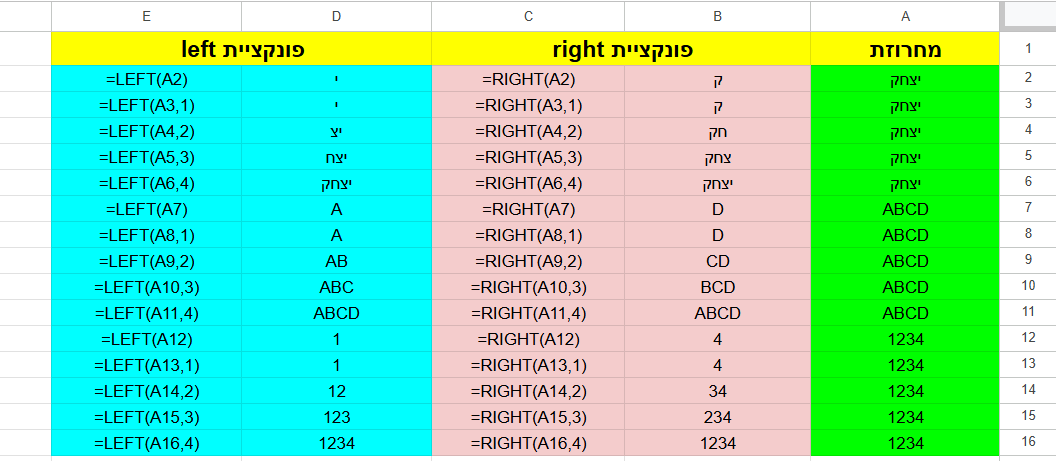Screen dimensions: 1056x461
Task: Select column E header
Action: point(146,16)
